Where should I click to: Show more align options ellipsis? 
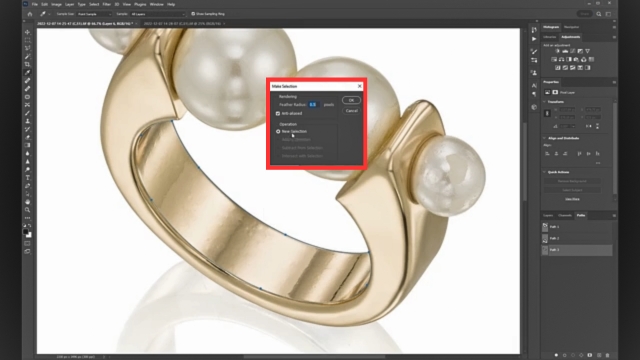(598, 163)
